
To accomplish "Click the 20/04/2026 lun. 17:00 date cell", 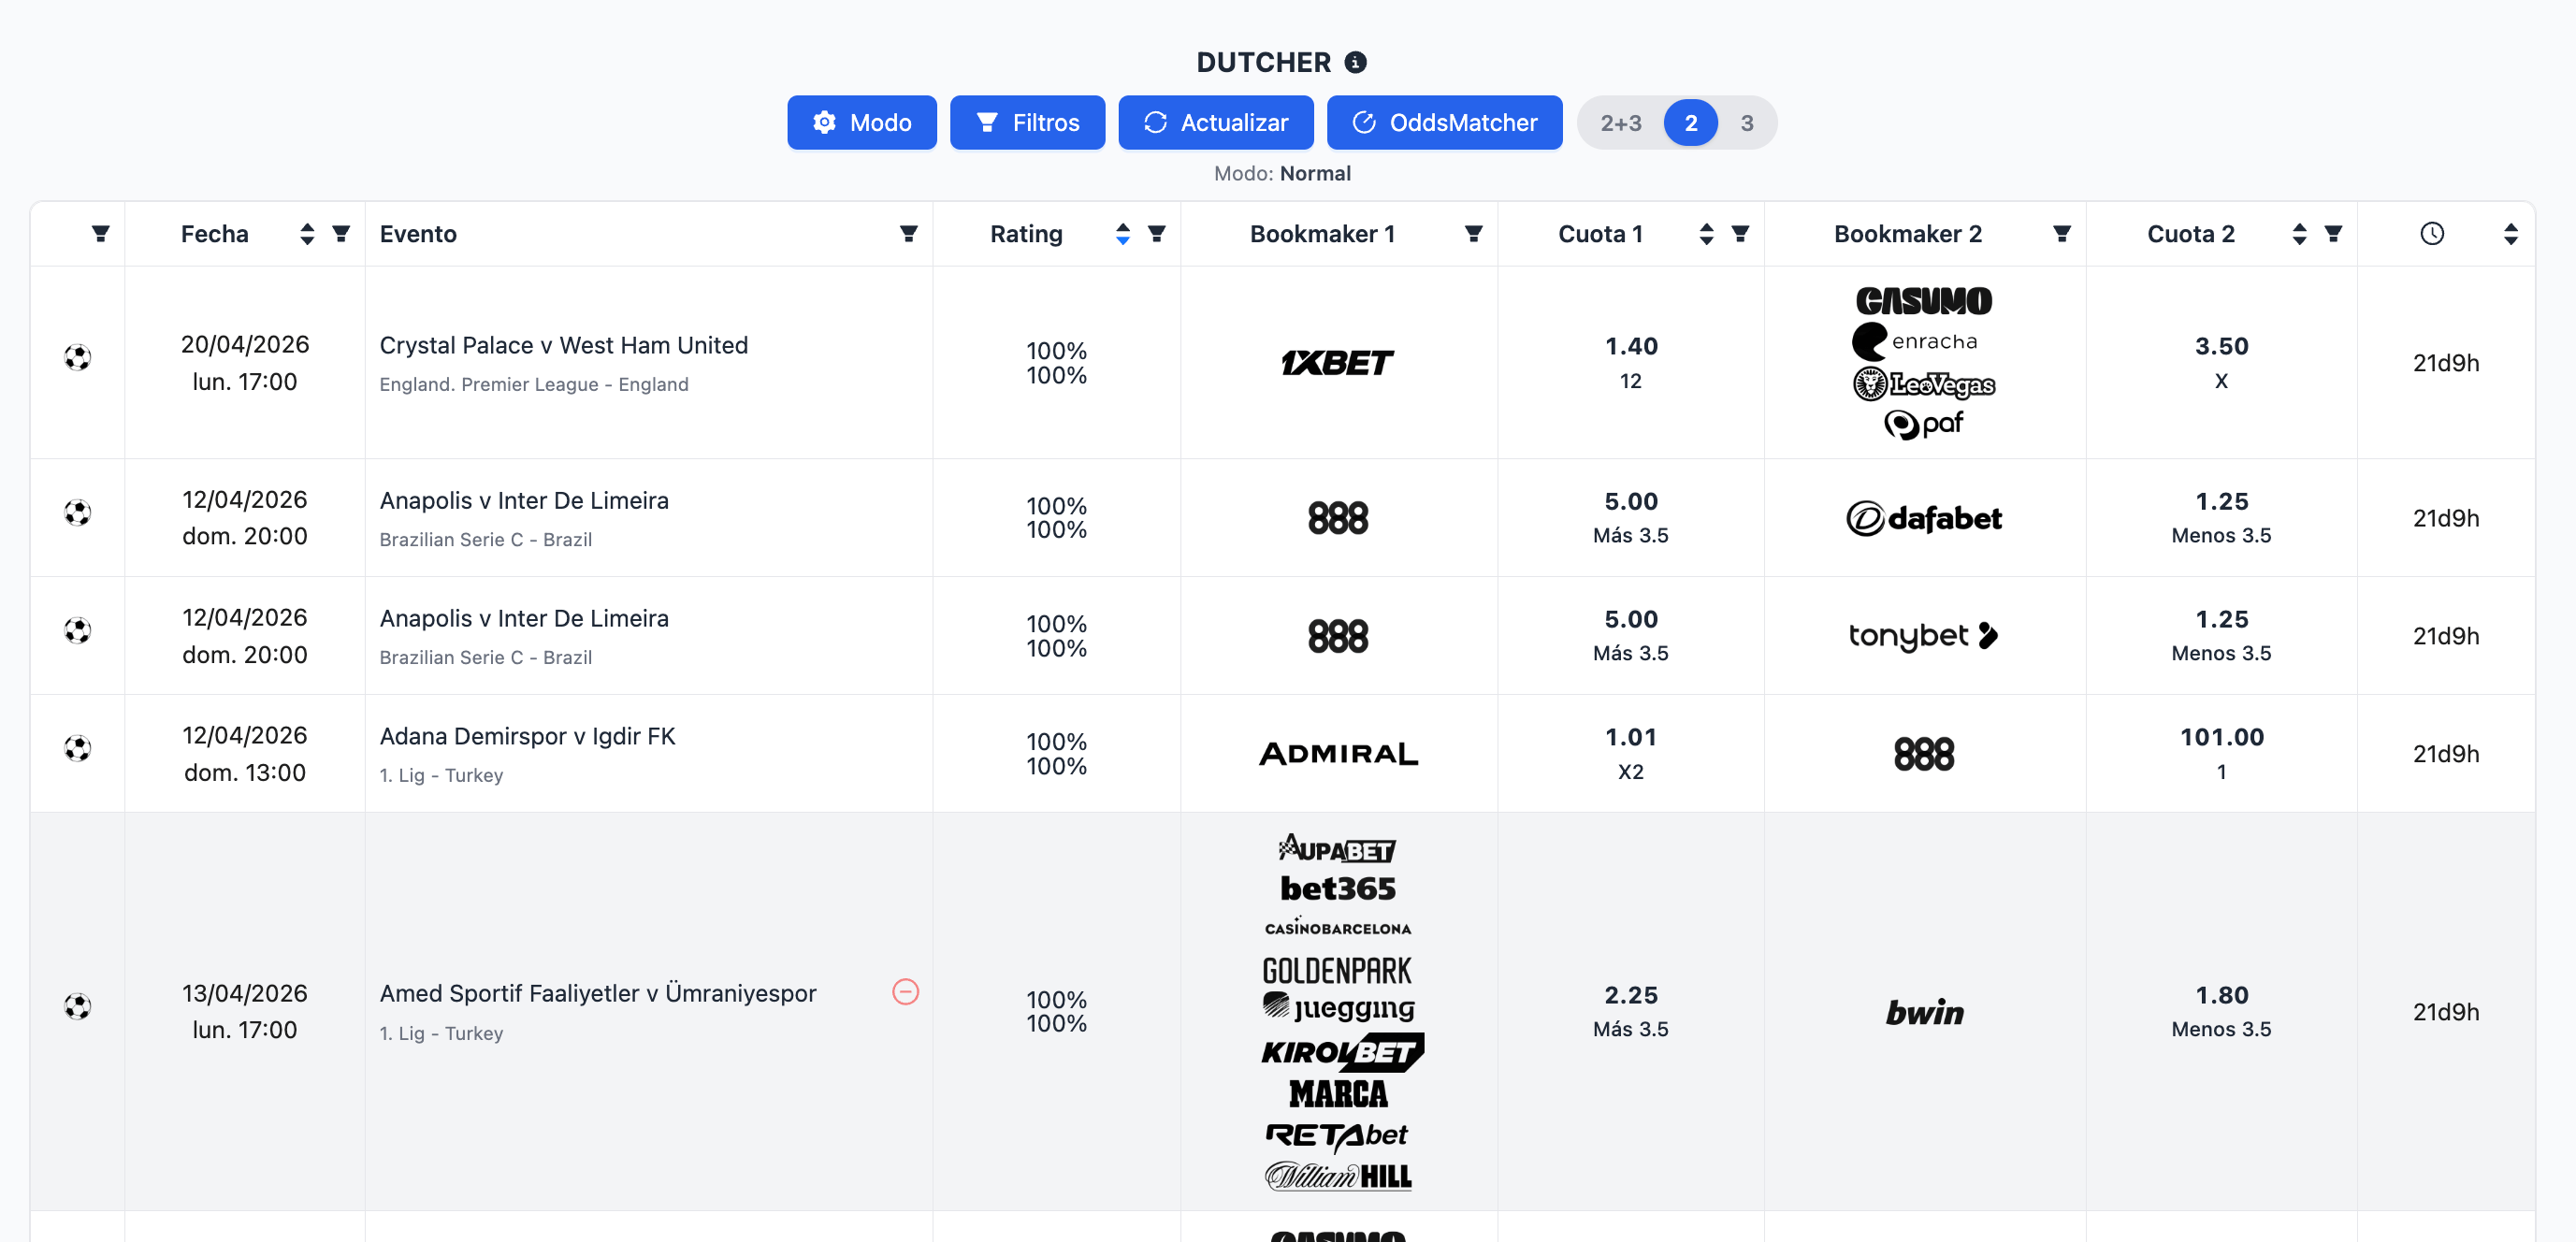I will click(x=245, y=362).
